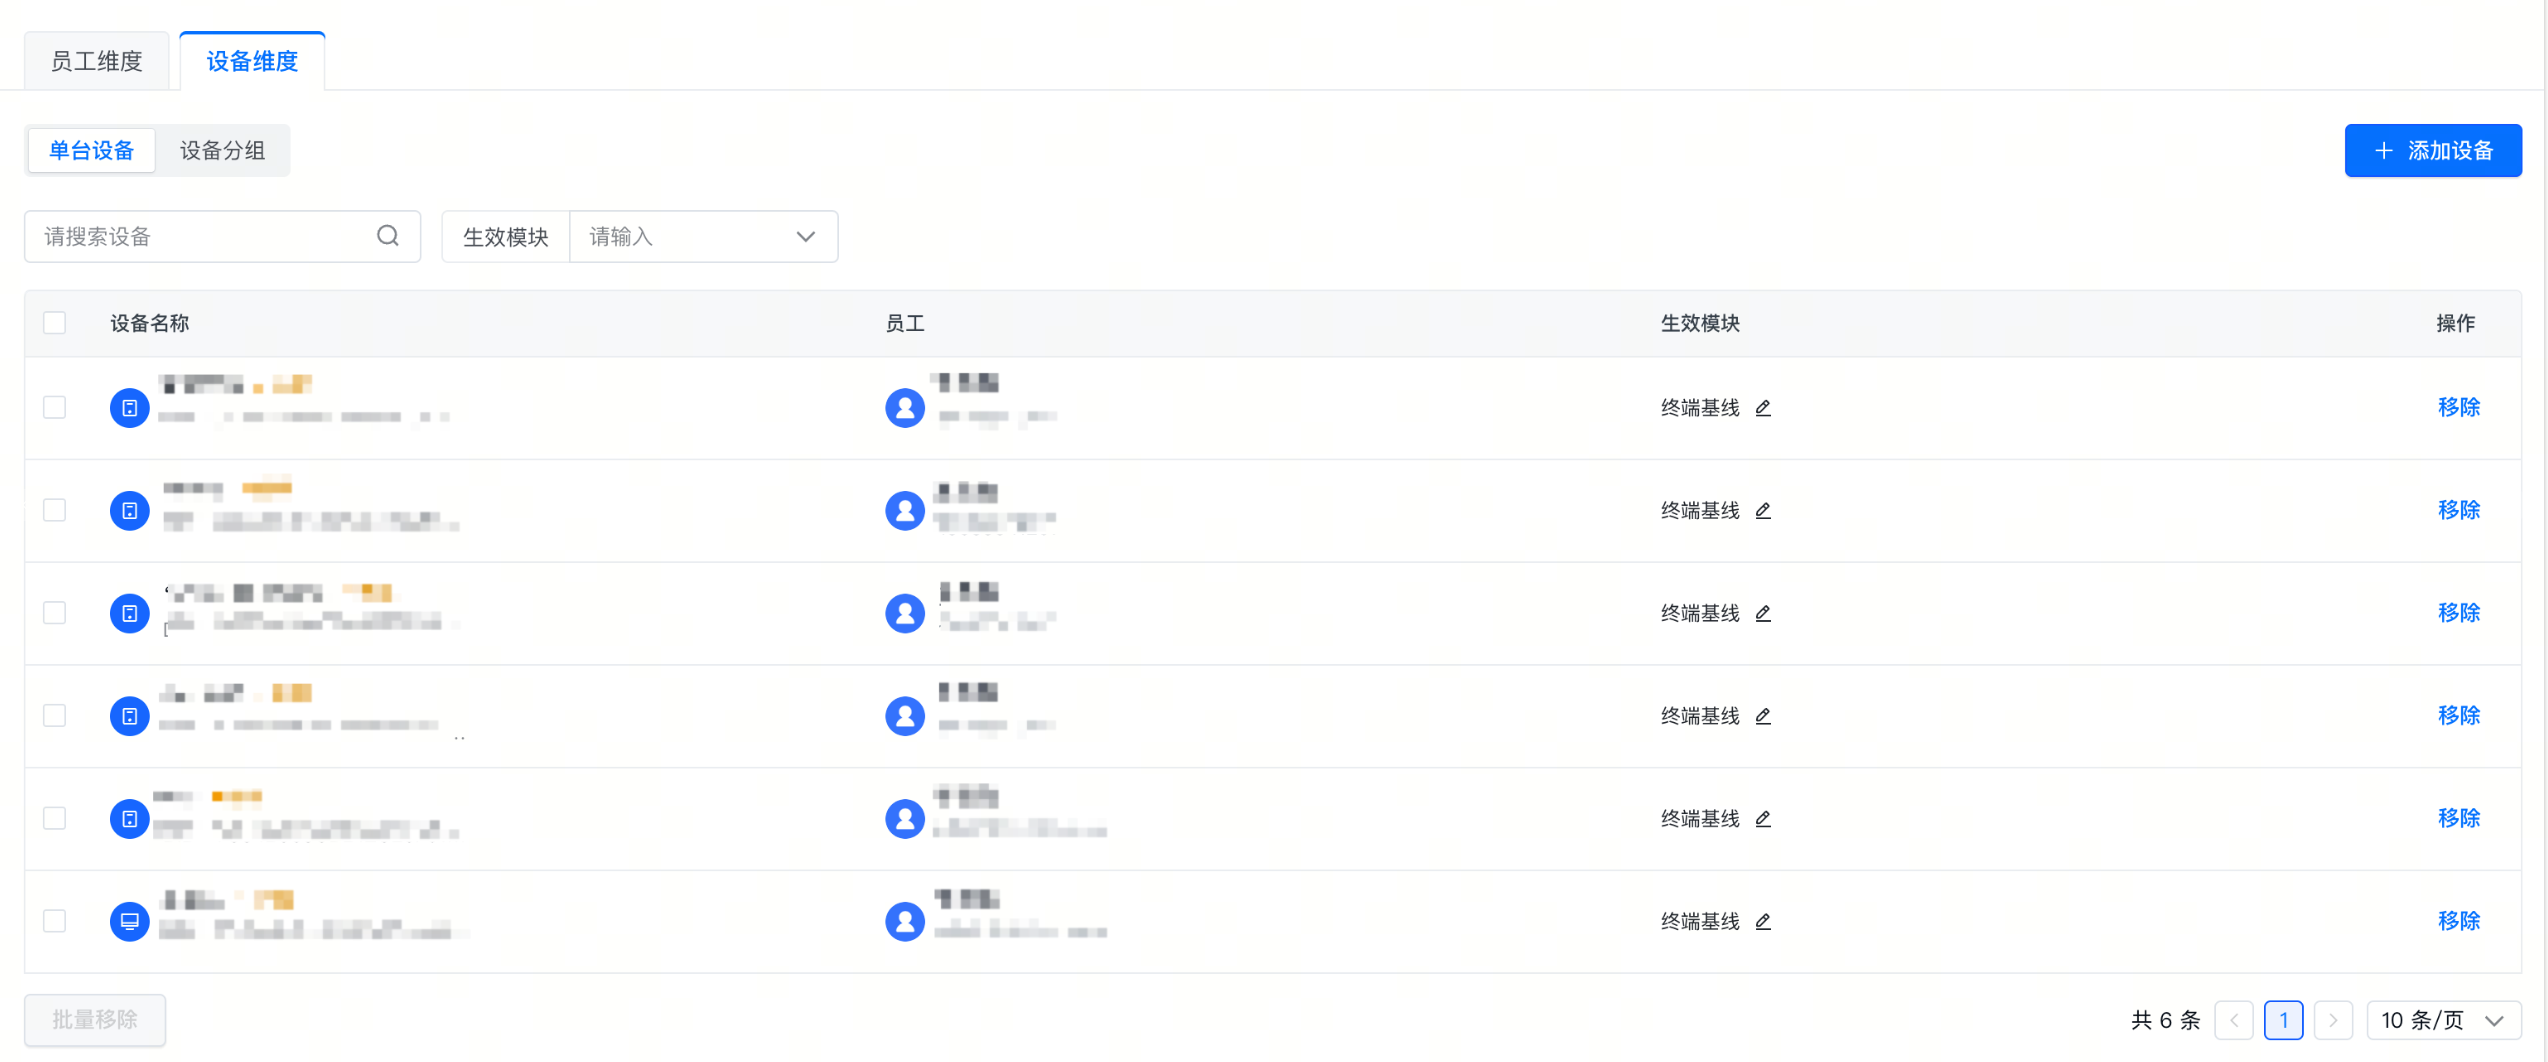Check the first device row checkbox

pyautogui.click(x=55, y=408)
